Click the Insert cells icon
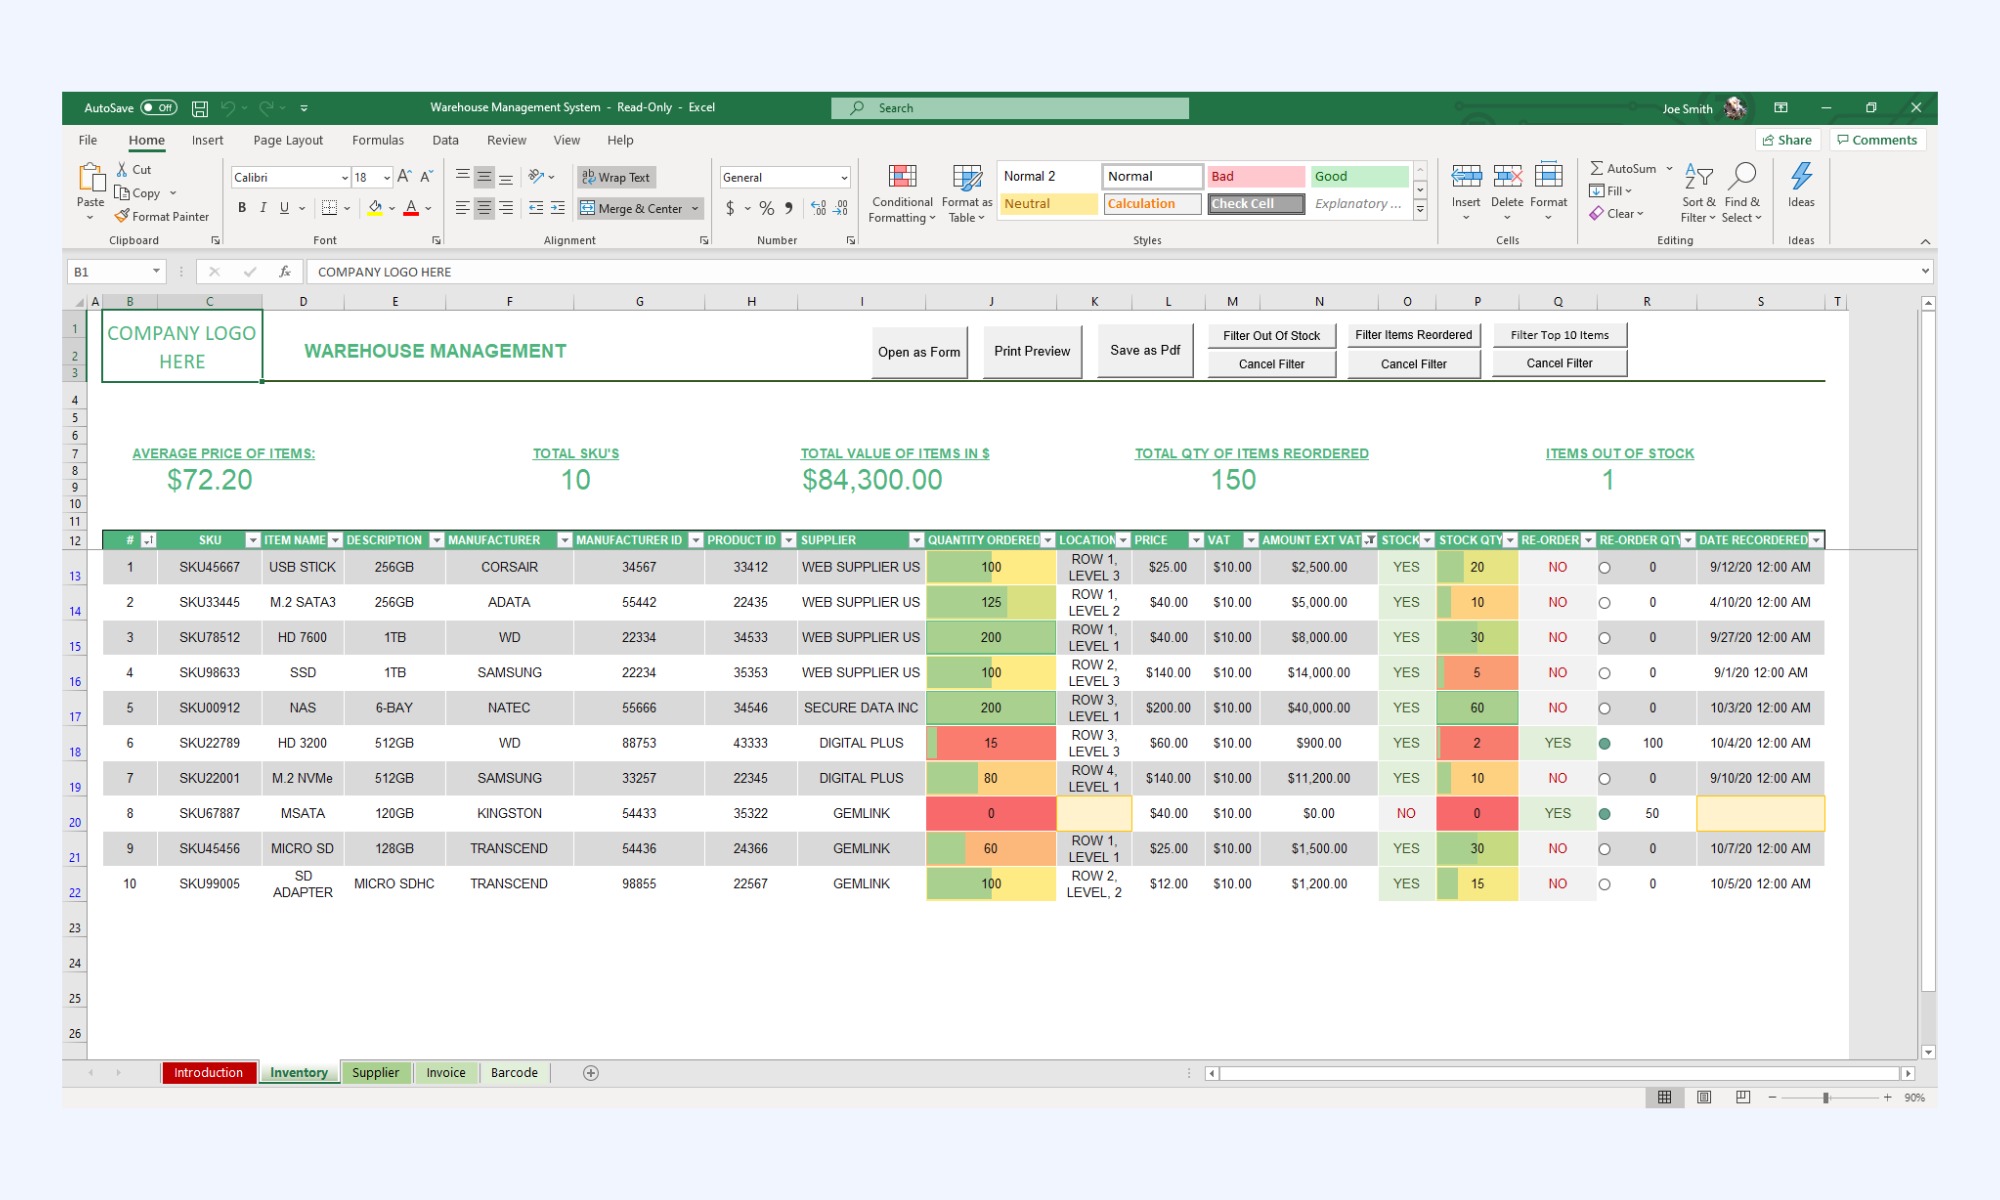This screenshot has width=2000, height=1200. click(1466, 178)
